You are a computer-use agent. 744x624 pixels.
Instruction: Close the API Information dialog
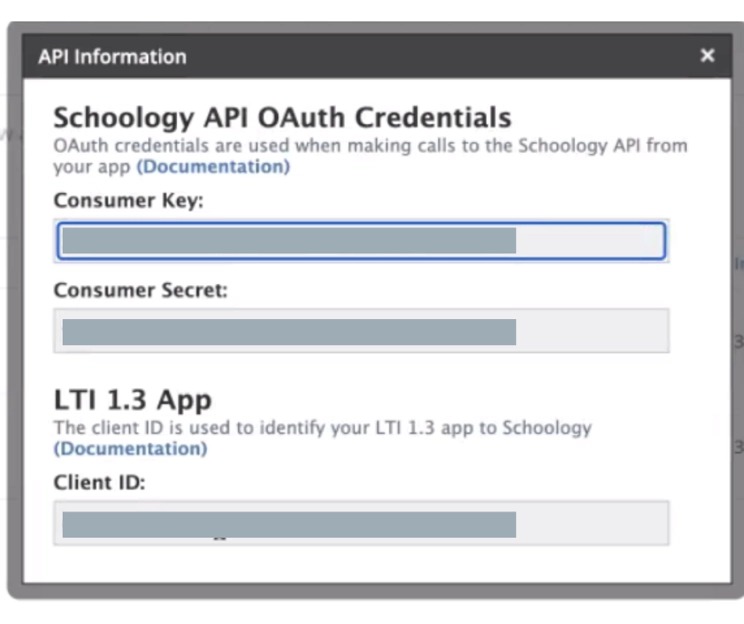(x=707, y=56)
